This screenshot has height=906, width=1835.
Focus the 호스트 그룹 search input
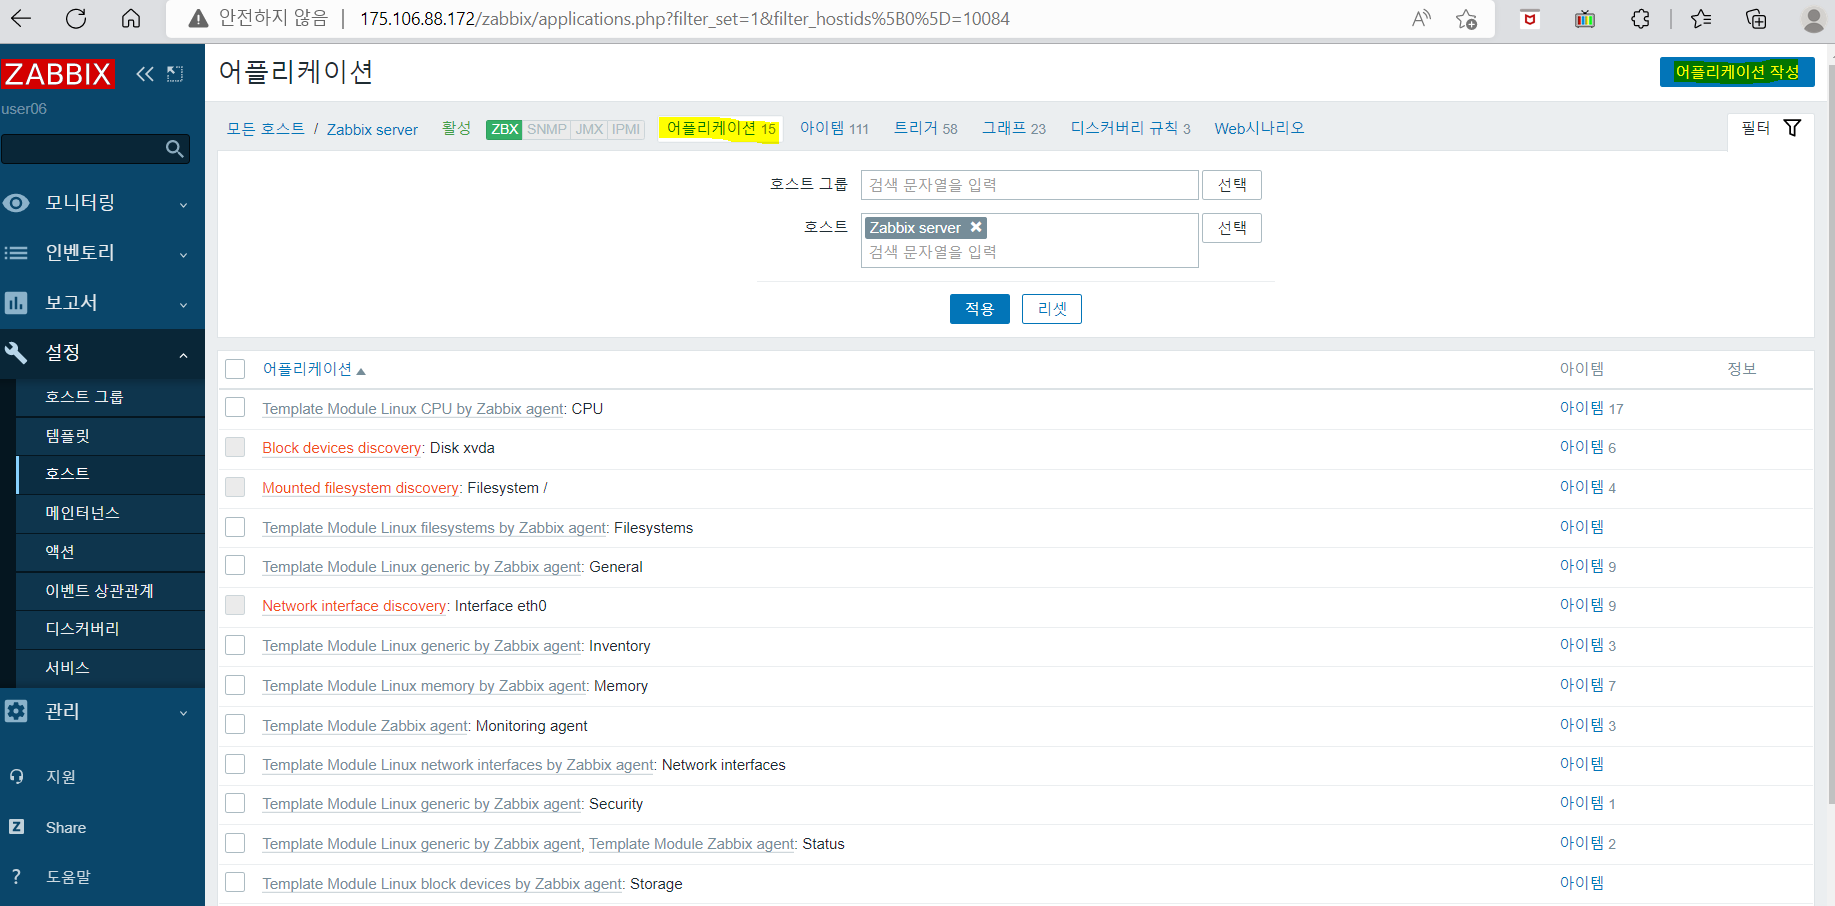pyautogui.click(x=1029, y=185)
